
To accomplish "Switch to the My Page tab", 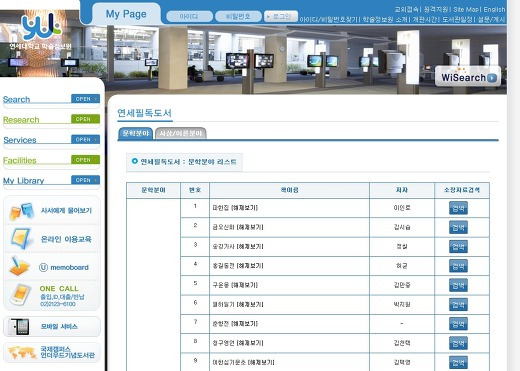I will 126,14.
